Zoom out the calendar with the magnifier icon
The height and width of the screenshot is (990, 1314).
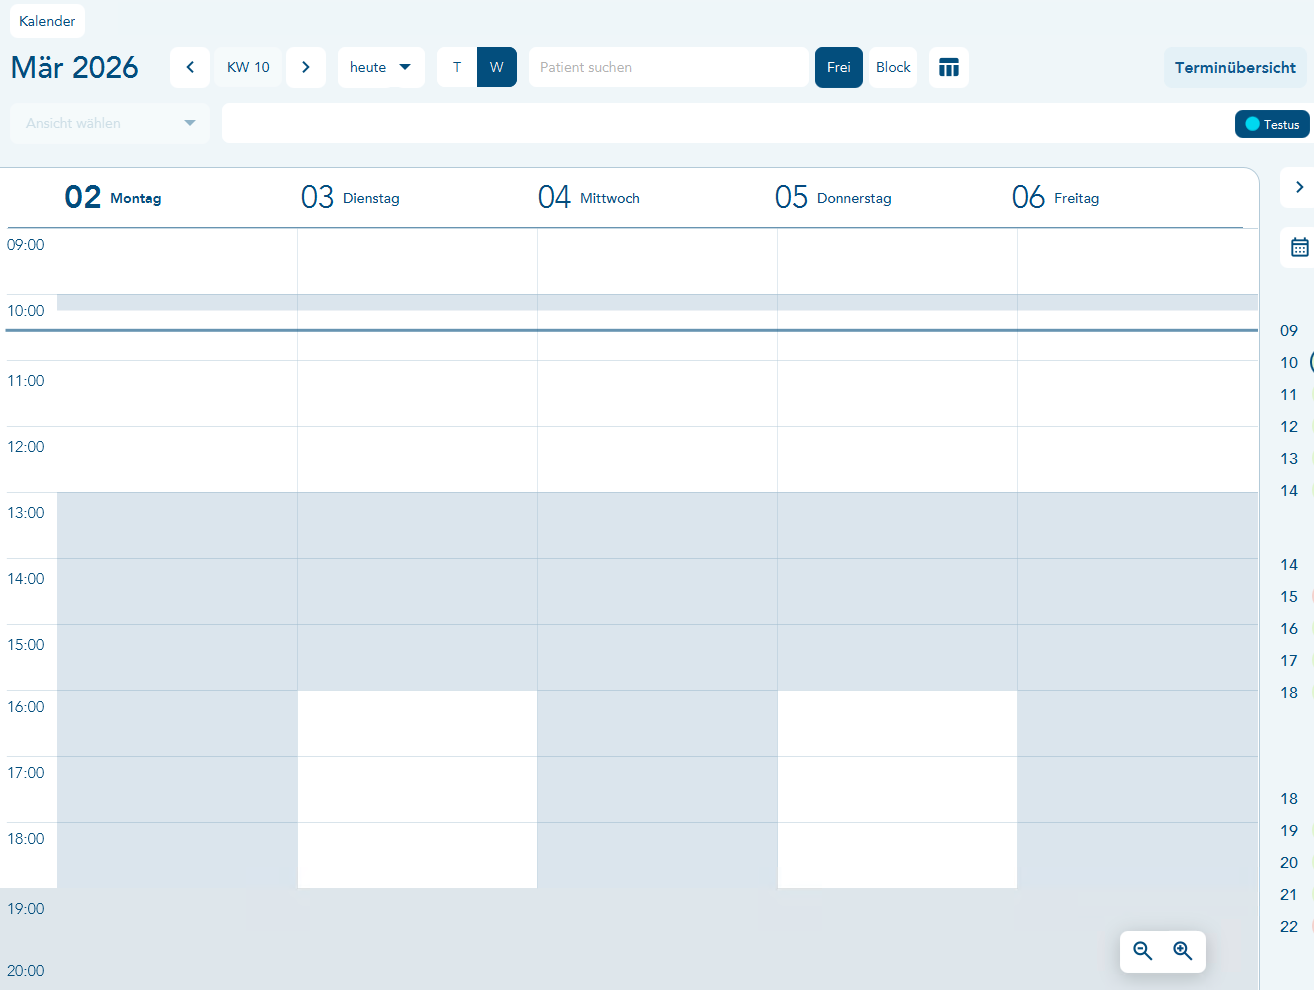click(1142, 951)
